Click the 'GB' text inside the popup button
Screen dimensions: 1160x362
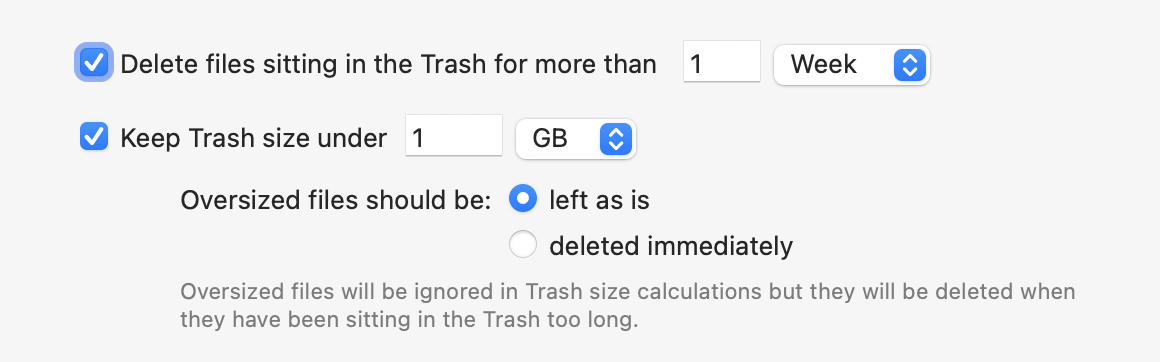point(550,138)
